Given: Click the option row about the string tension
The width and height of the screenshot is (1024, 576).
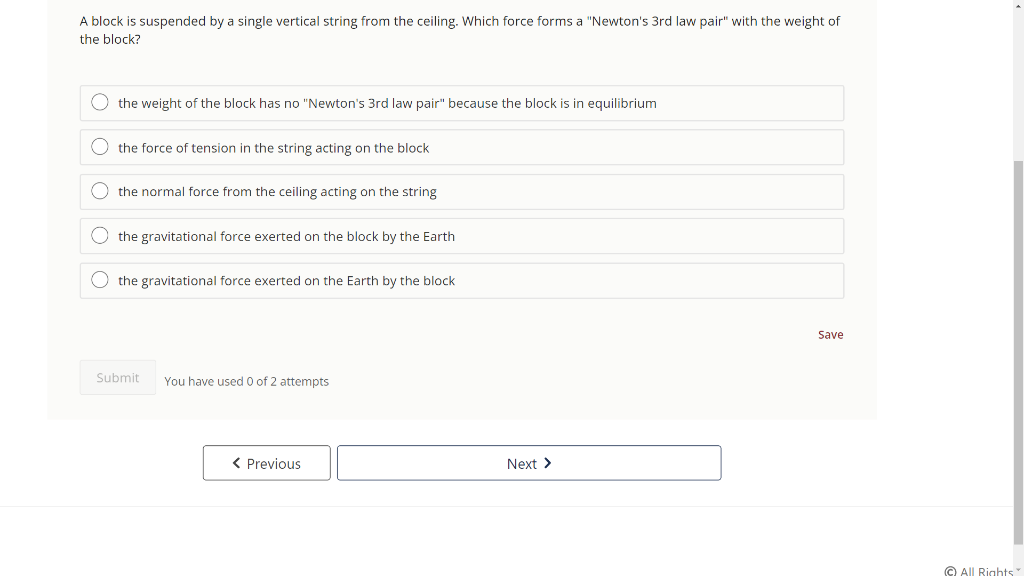Looking at the screenshot, I should click(x=462, y=146).
